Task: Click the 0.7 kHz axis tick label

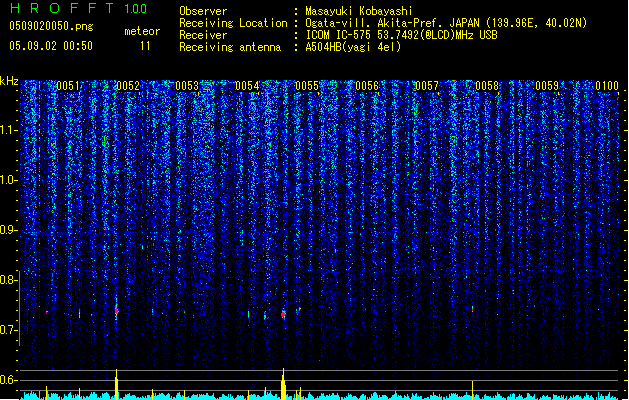Action: click(9, 330)
